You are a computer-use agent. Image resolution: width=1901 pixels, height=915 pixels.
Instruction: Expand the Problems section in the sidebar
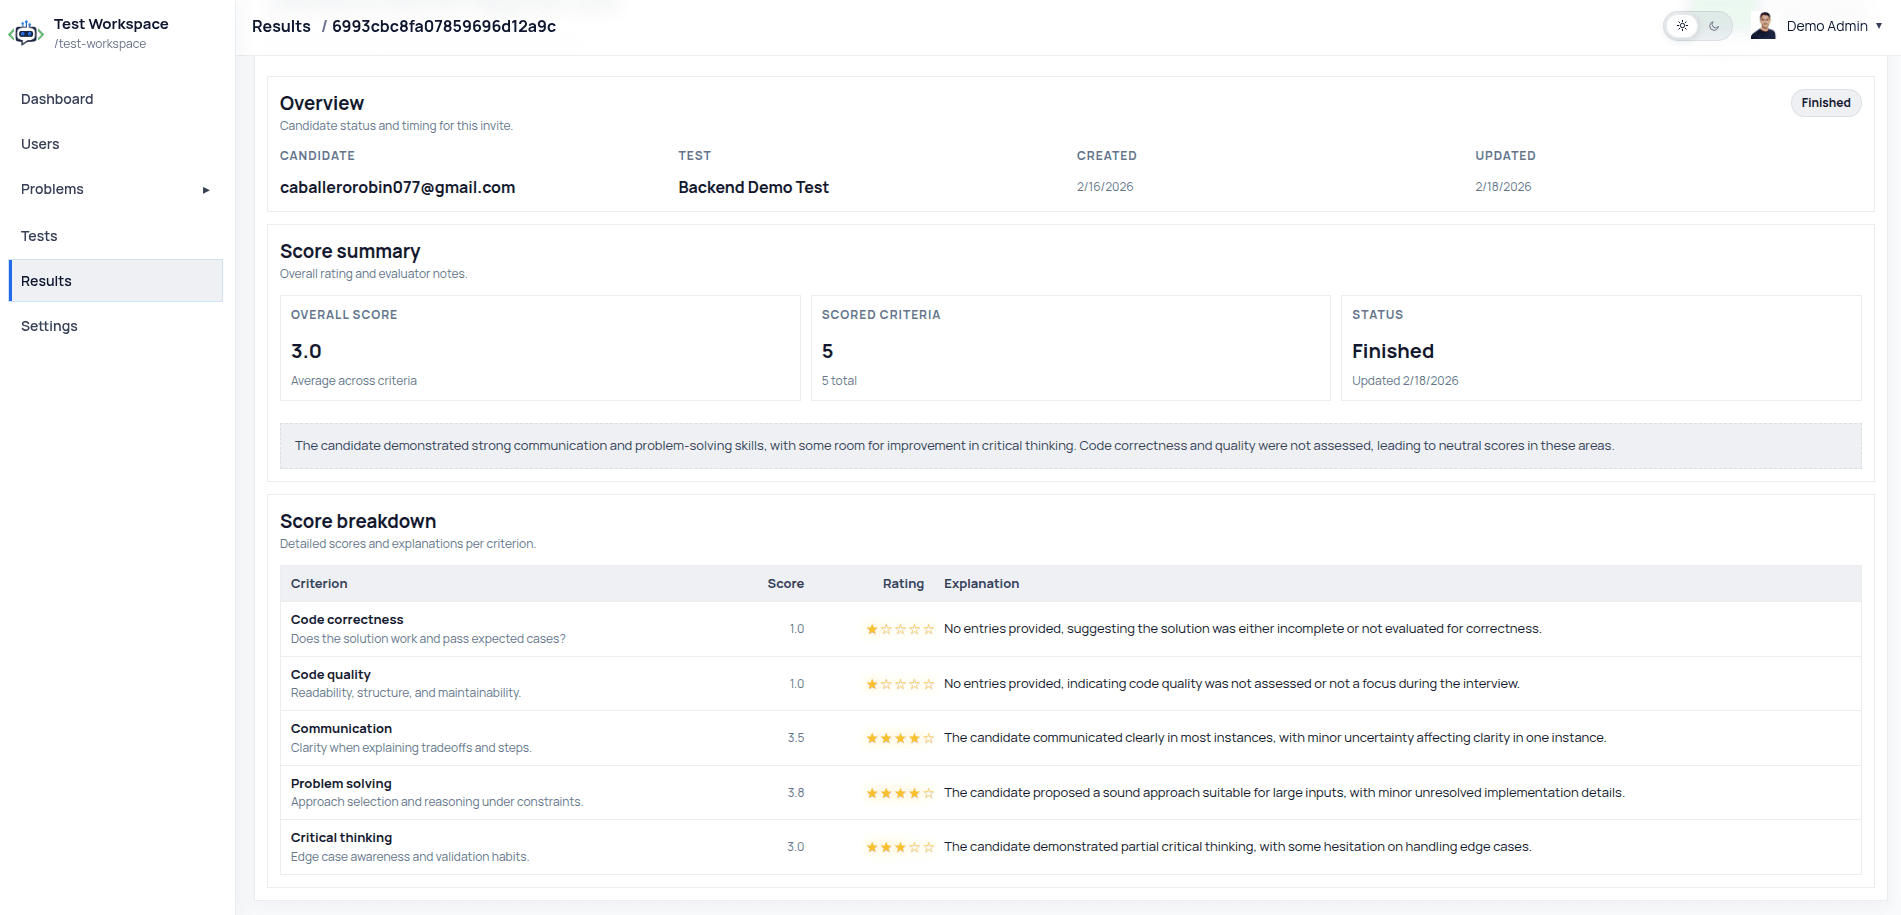pyautogui.click(x=205, y=189)
